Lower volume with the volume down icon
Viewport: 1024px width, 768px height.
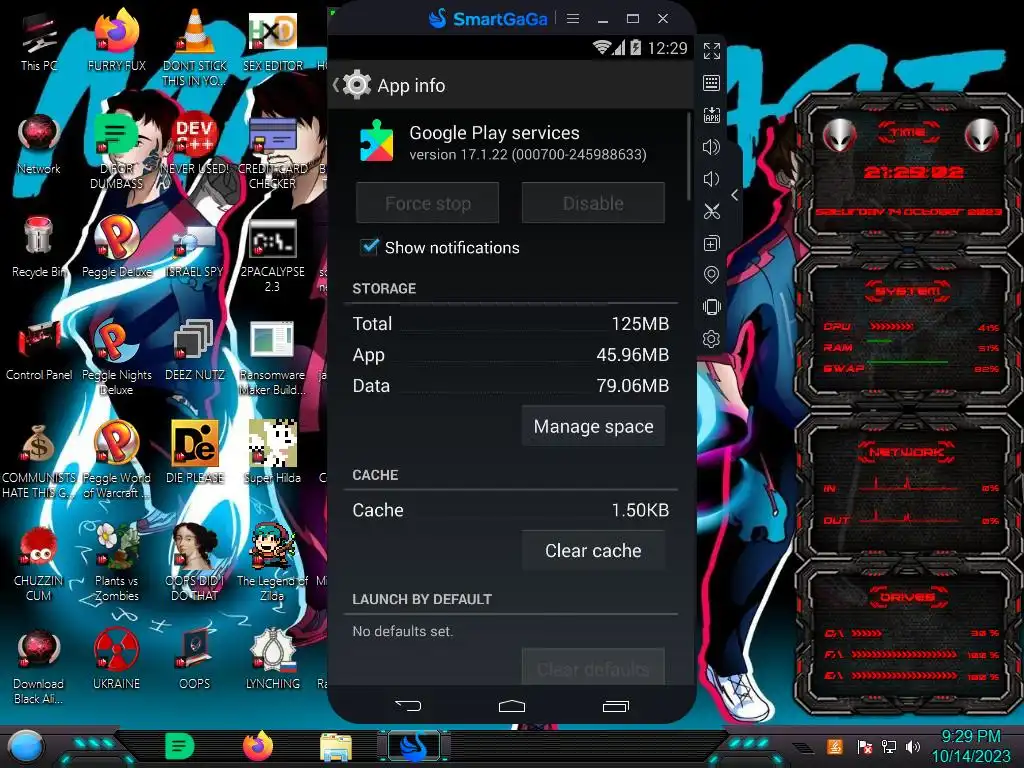click(x=712, y=179)
